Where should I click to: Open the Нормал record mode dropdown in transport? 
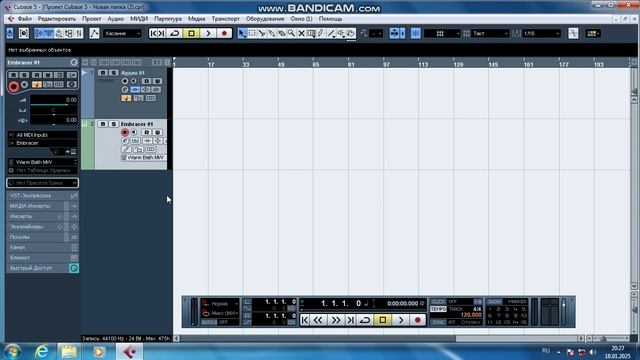(220, 304)
